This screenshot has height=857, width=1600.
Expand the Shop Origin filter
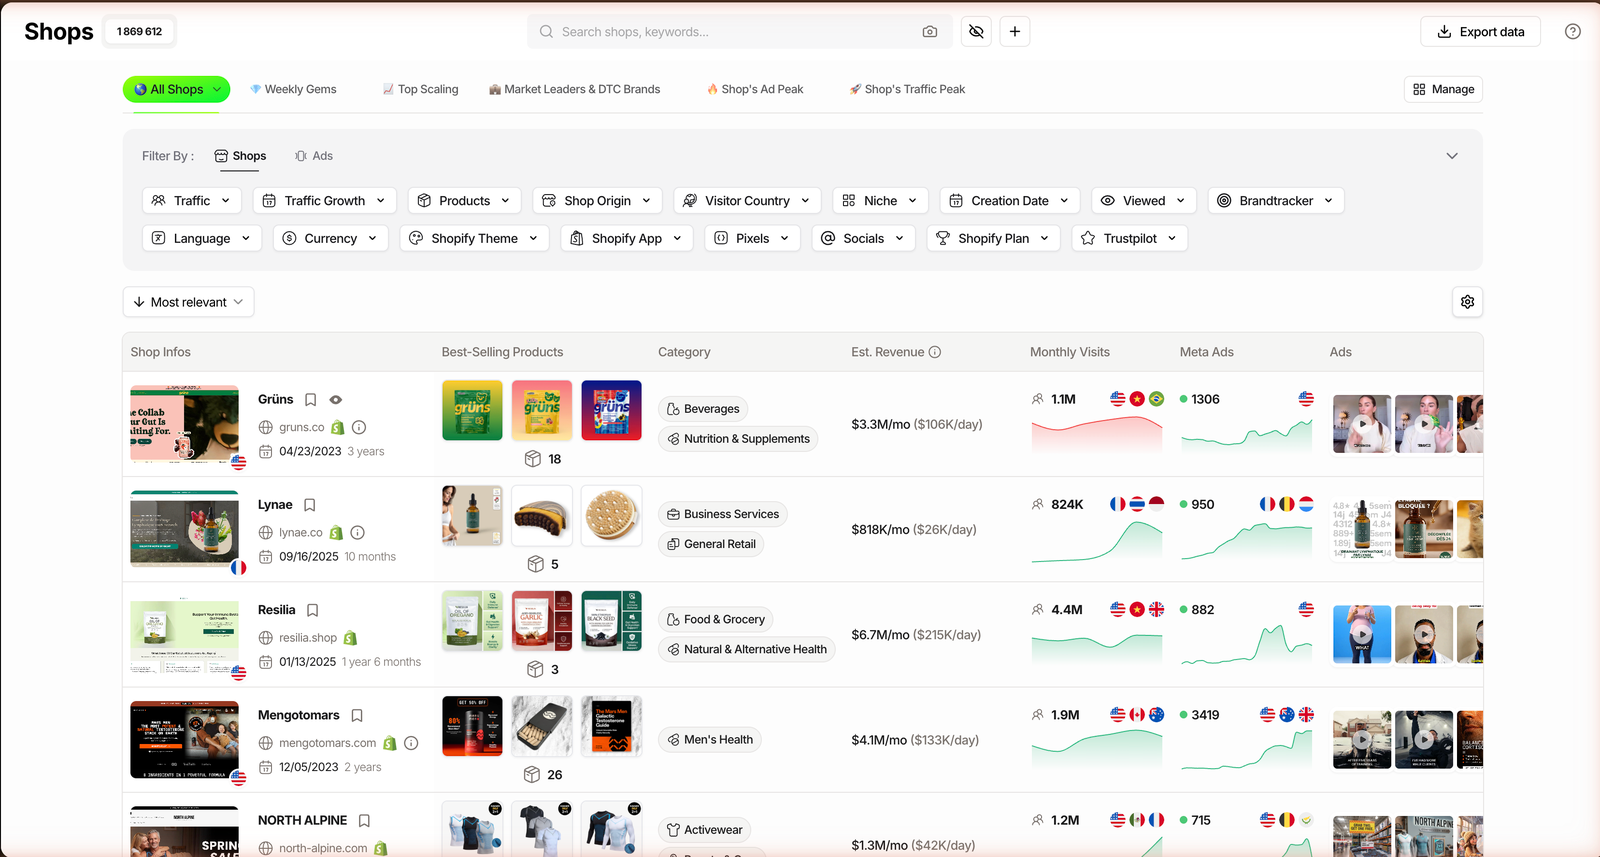pyautogui.click(x=598, y=201)
